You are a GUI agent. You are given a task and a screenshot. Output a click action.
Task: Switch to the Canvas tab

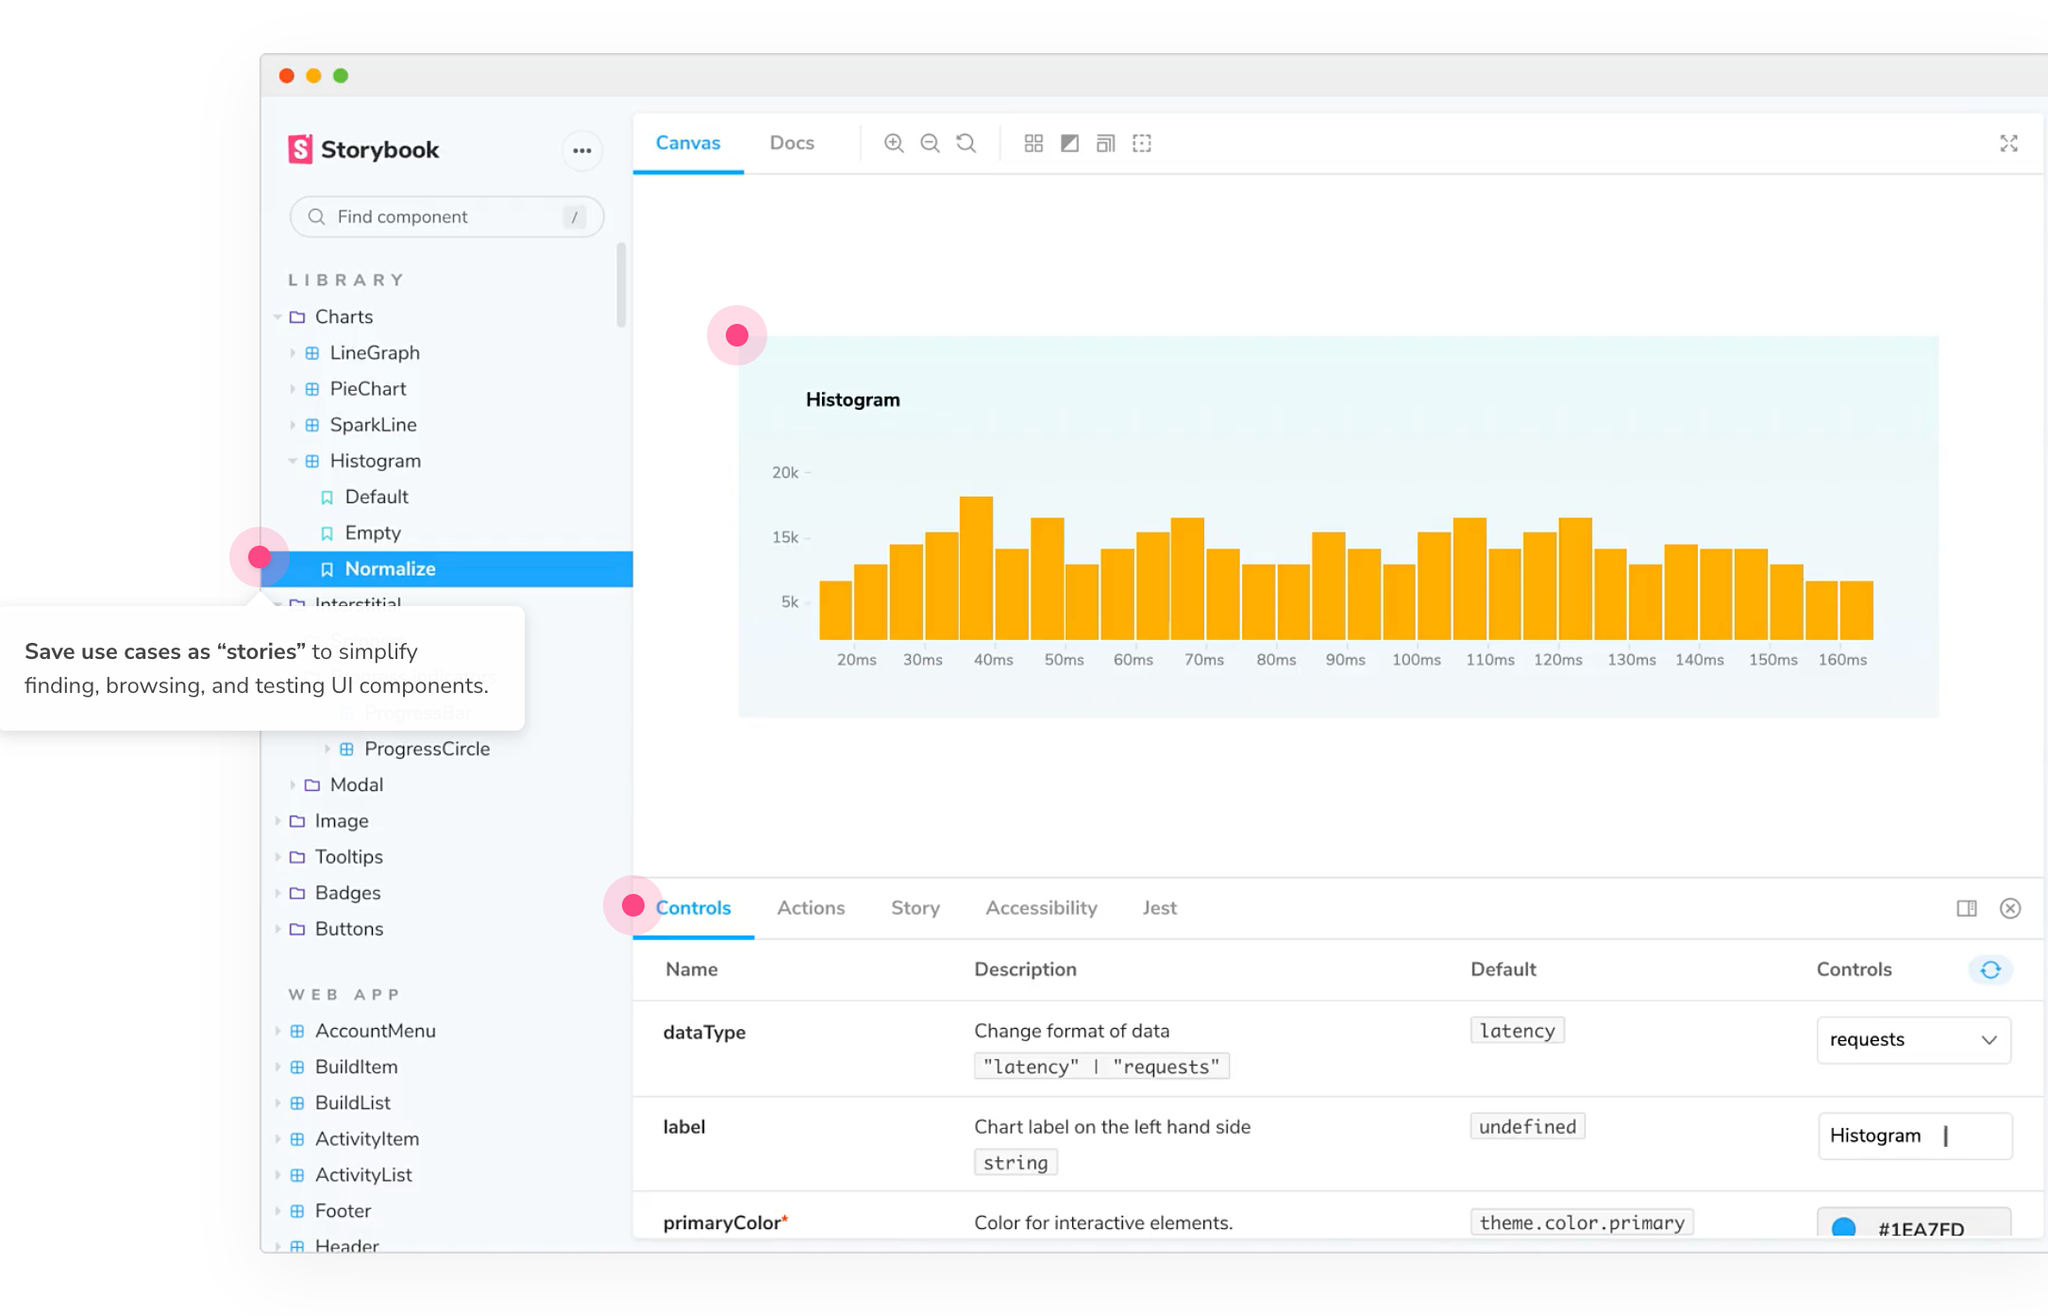688,143
